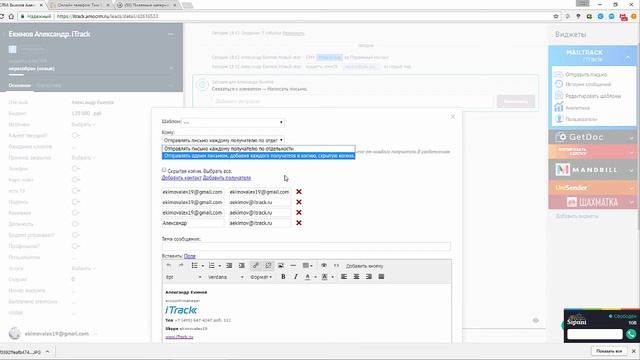Apply italic formatting
640x360 pixels.
click(x=296, y=277)
